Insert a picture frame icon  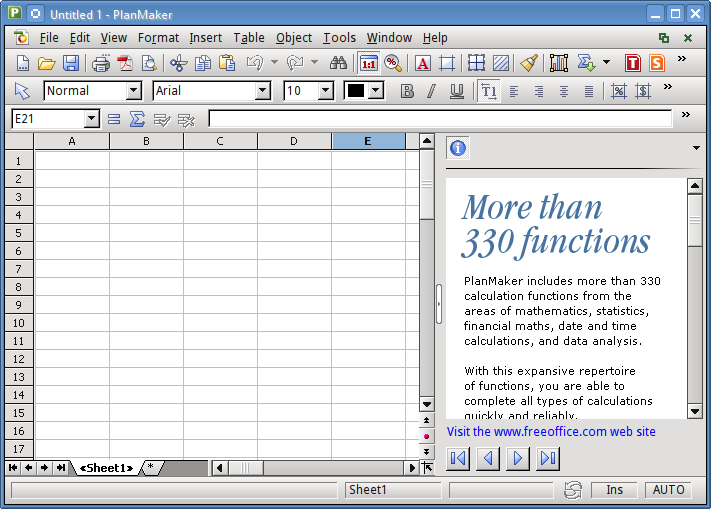coord(447,63)
